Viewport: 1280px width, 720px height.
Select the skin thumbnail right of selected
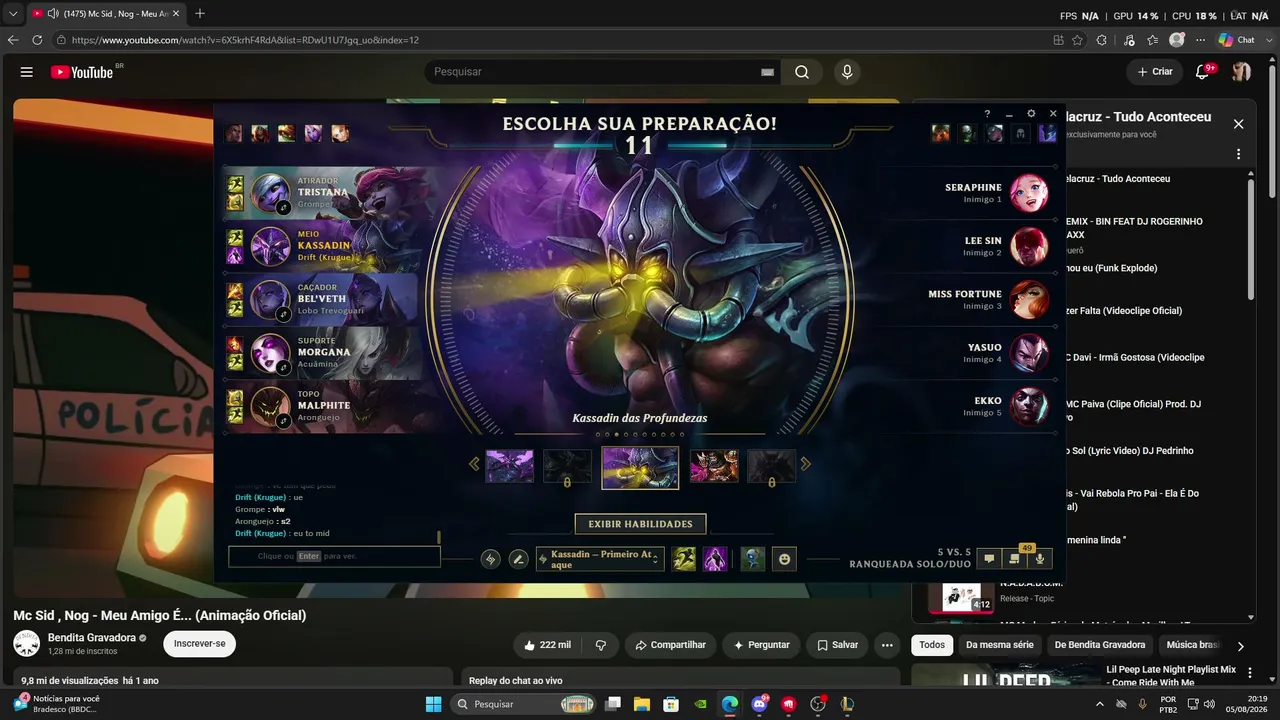714,466
